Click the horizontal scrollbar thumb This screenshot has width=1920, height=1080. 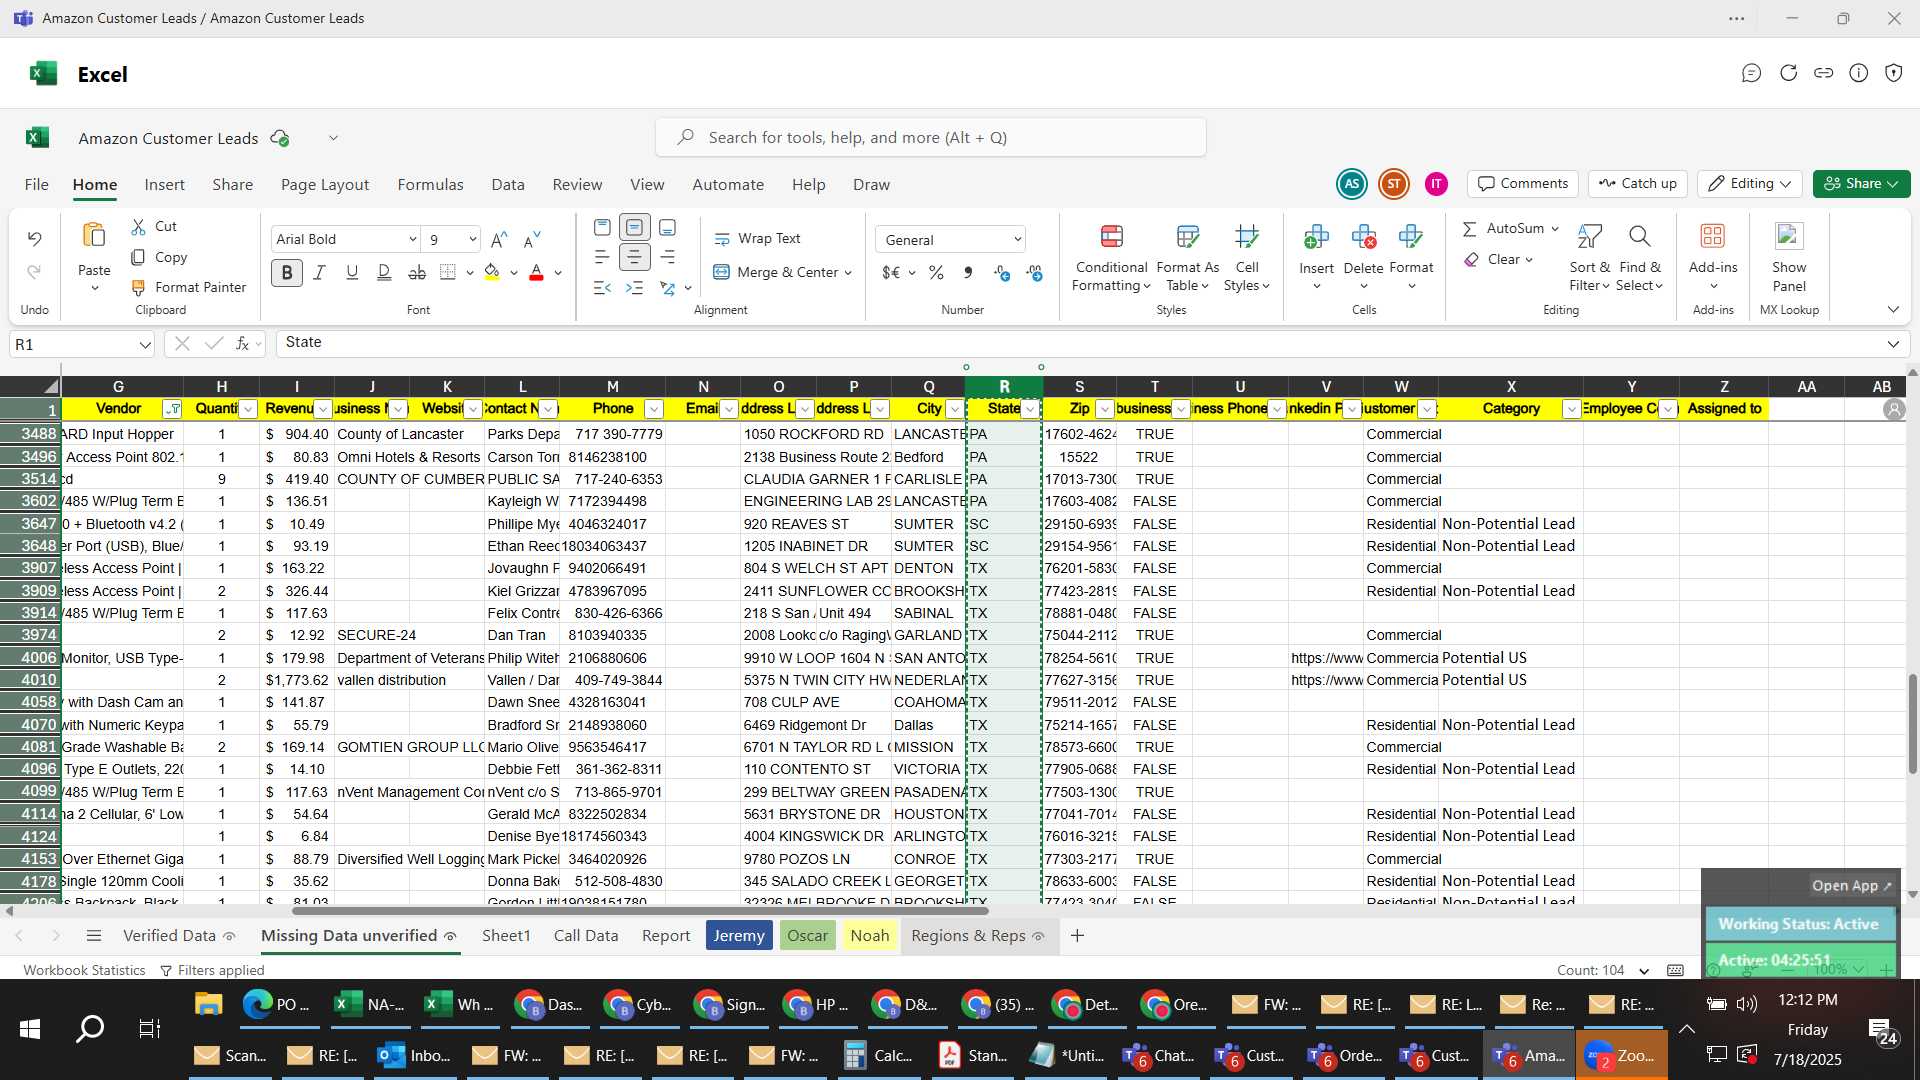coord(640,910)
